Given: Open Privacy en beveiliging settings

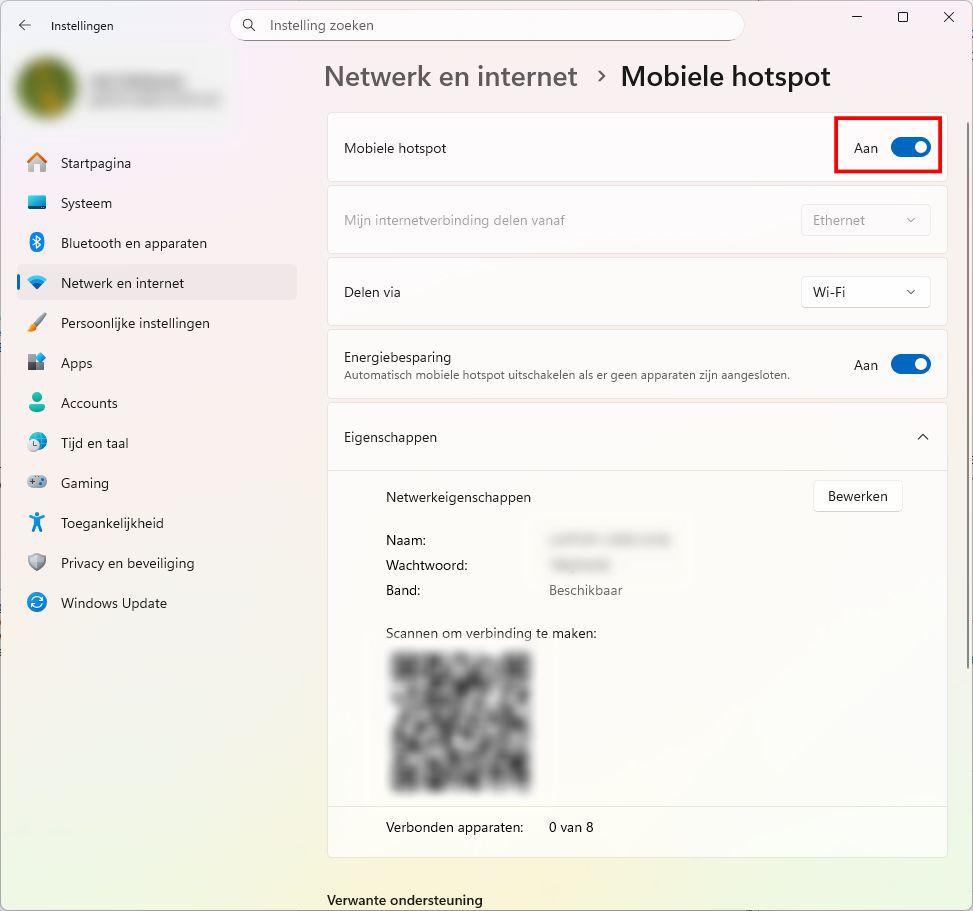Looking at the screenshot, I should (127, 563).
